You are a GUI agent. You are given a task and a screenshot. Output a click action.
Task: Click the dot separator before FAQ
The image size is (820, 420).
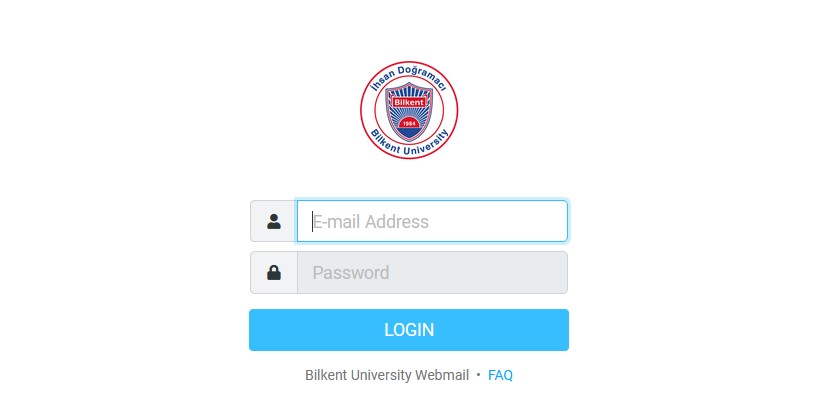tap(478, 375)
